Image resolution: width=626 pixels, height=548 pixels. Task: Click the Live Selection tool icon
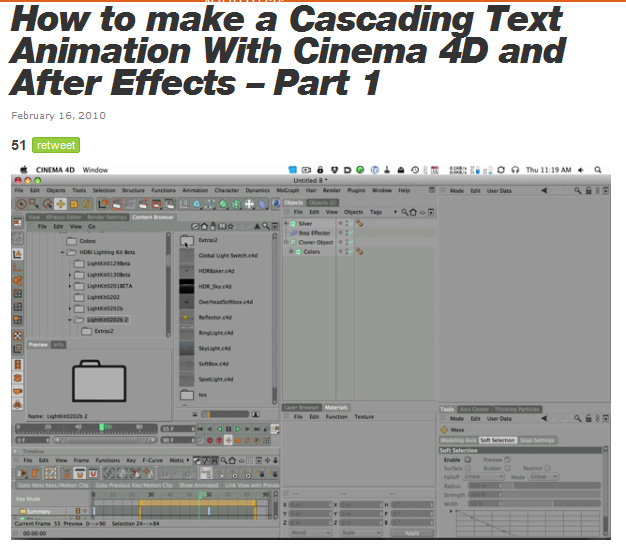tap(22, 204)
